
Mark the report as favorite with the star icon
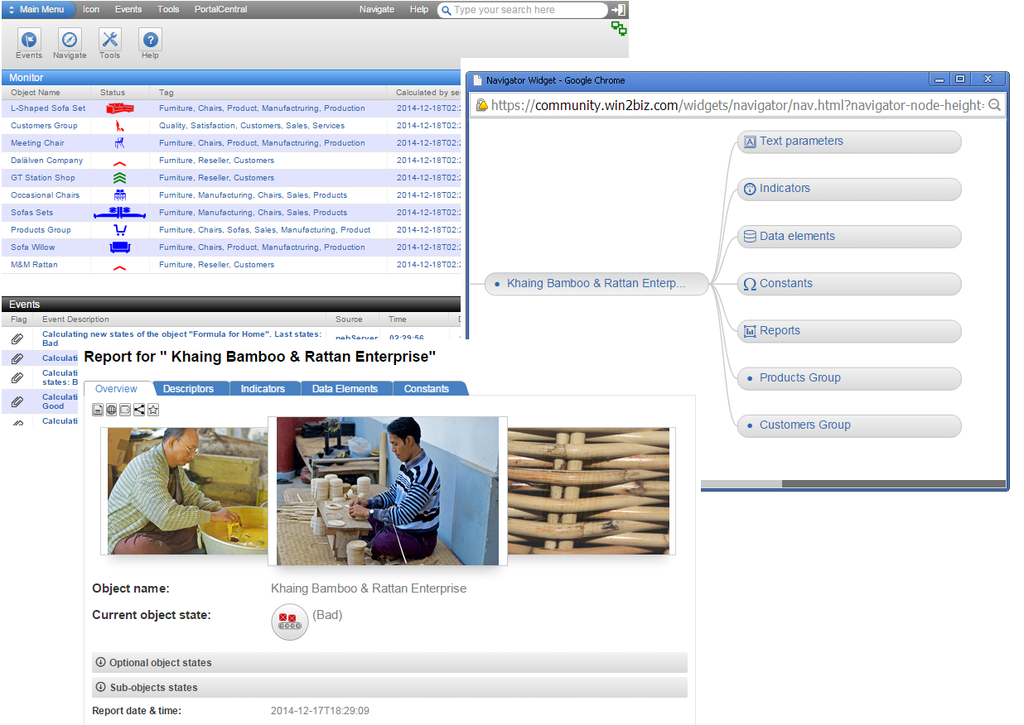pyautogui.click(x=153, y=409)
